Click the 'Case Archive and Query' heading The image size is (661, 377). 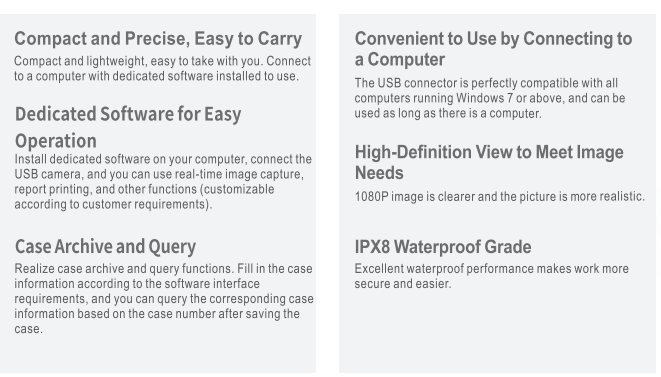(105, 246)
